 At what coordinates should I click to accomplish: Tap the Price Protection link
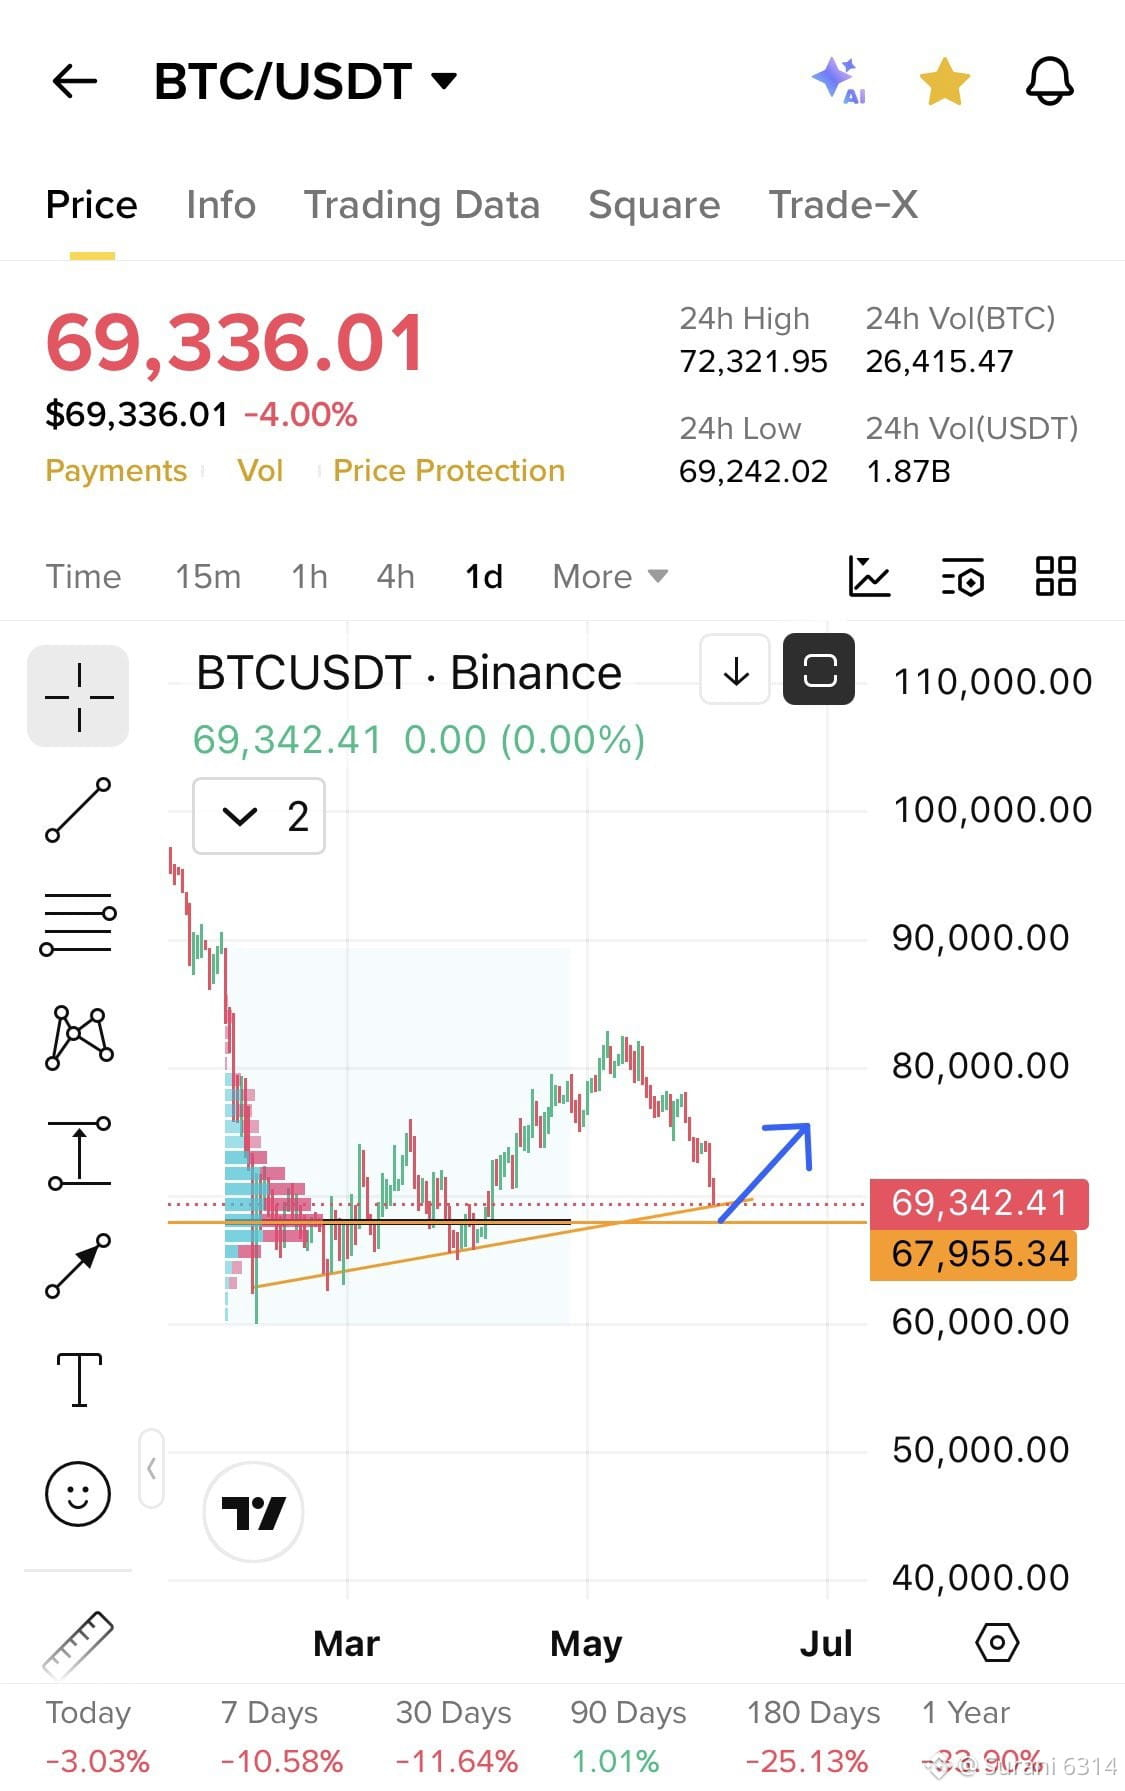tap(449, 471)
